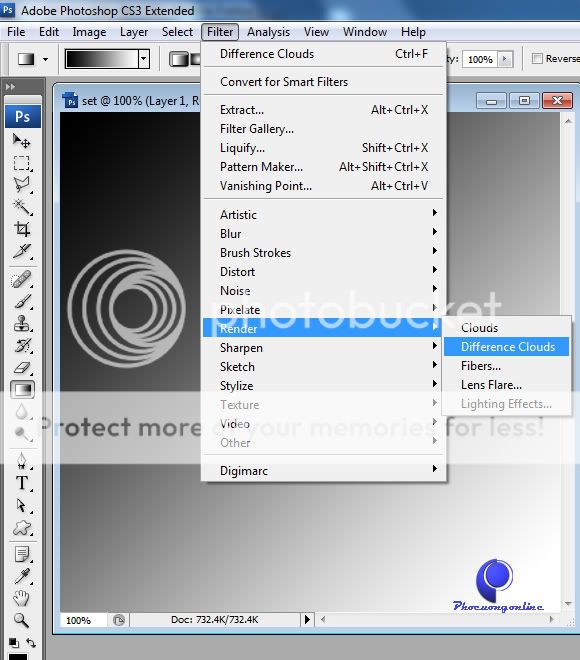Open the opacity slider arrow
The height and width of the screenshot is (660, 580).
pyautogui.click(x=505, y=59)
